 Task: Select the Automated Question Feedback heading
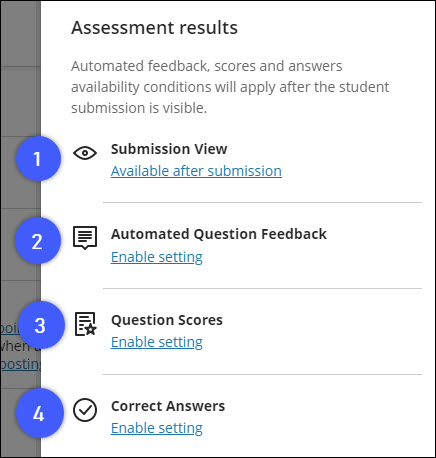pyautogui.click(x=219, y=234)
